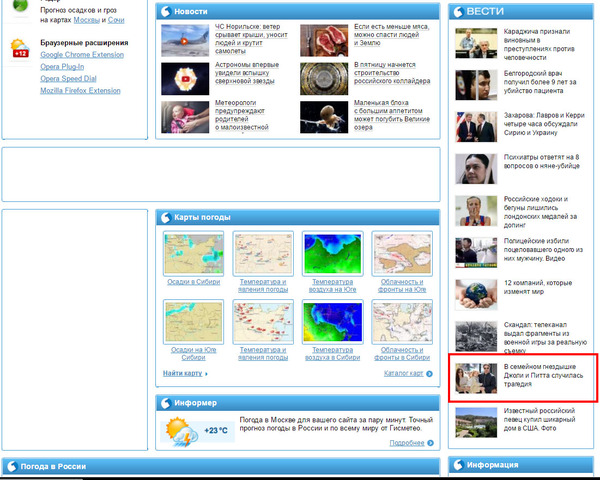Follow the Сочи radar map link
Image resolution: width=600 pixels, height=480 pixels.
tap(116, 20)
